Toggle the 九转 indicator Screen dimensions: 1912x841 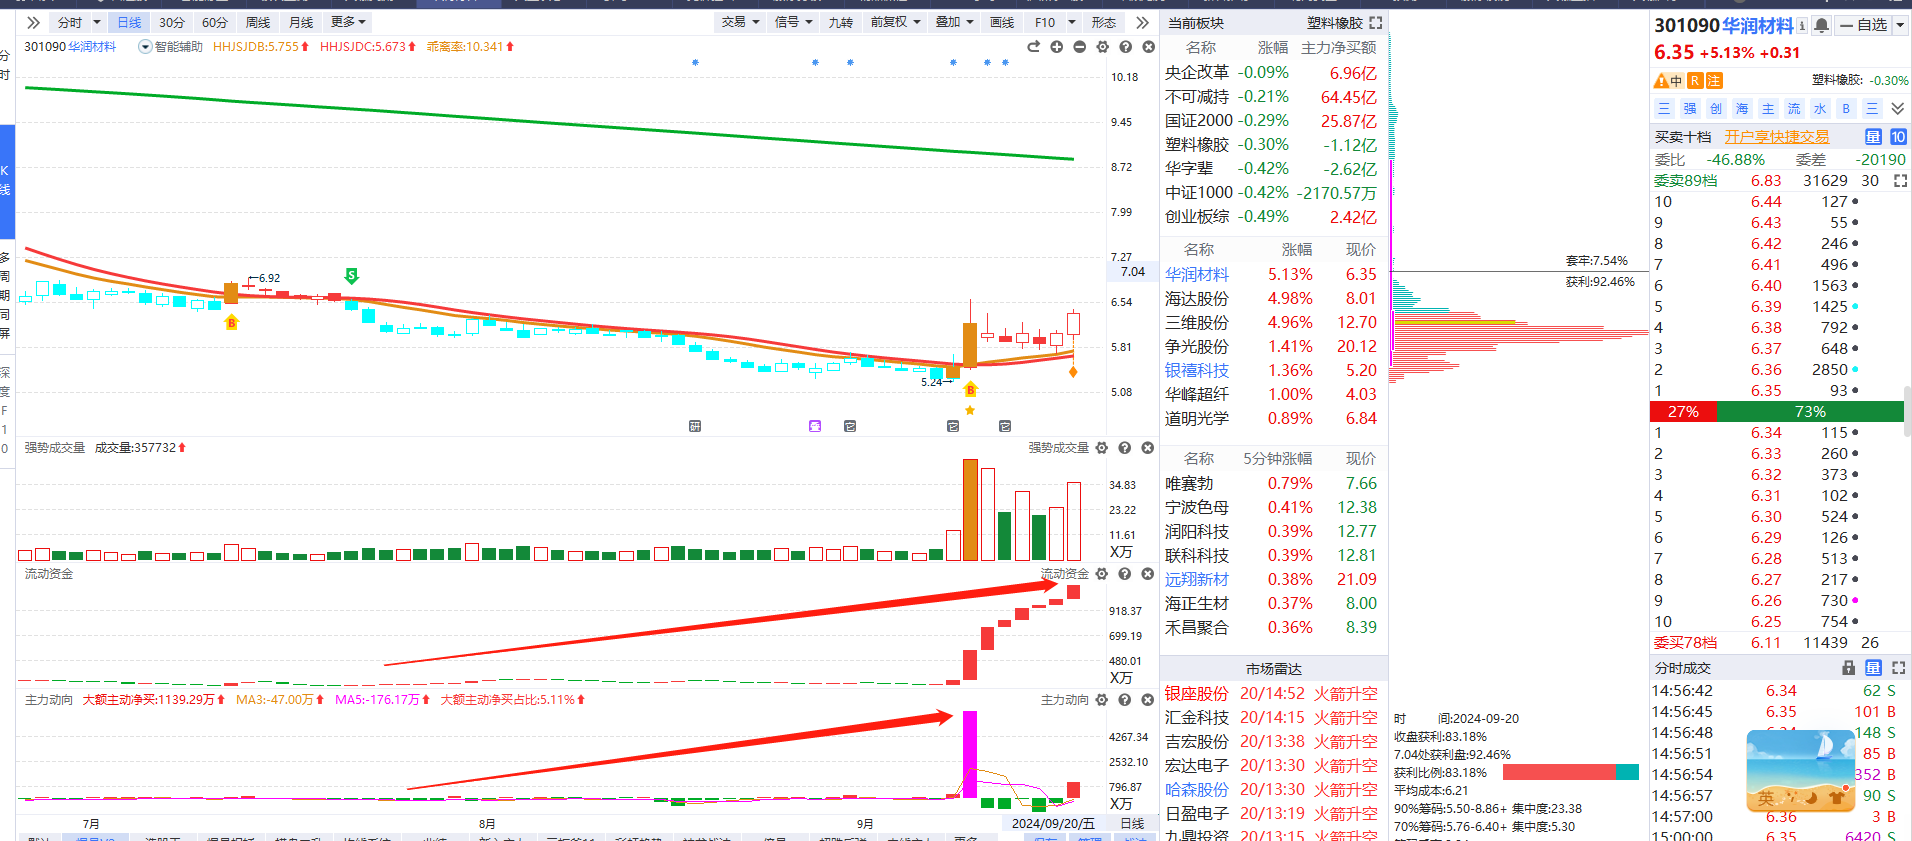coord(841,22)
